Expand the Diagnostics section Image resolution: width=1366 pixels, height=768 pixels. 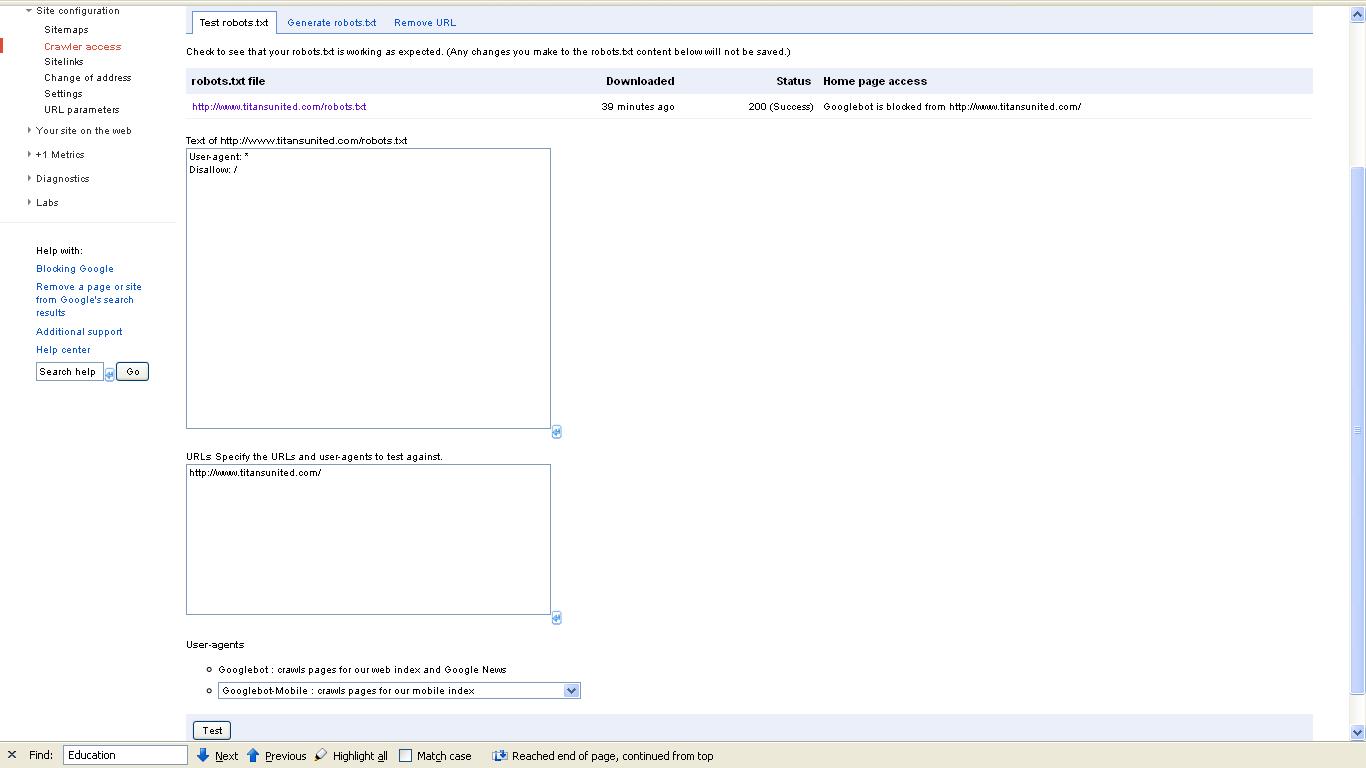[29, 179]
